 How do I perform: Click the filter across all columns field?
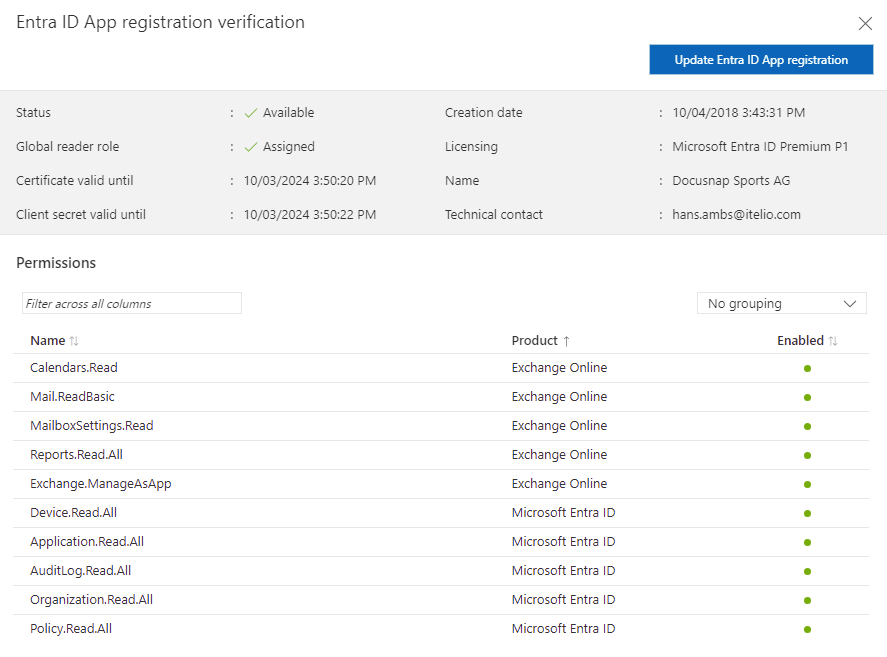click(x=131, y=303)
